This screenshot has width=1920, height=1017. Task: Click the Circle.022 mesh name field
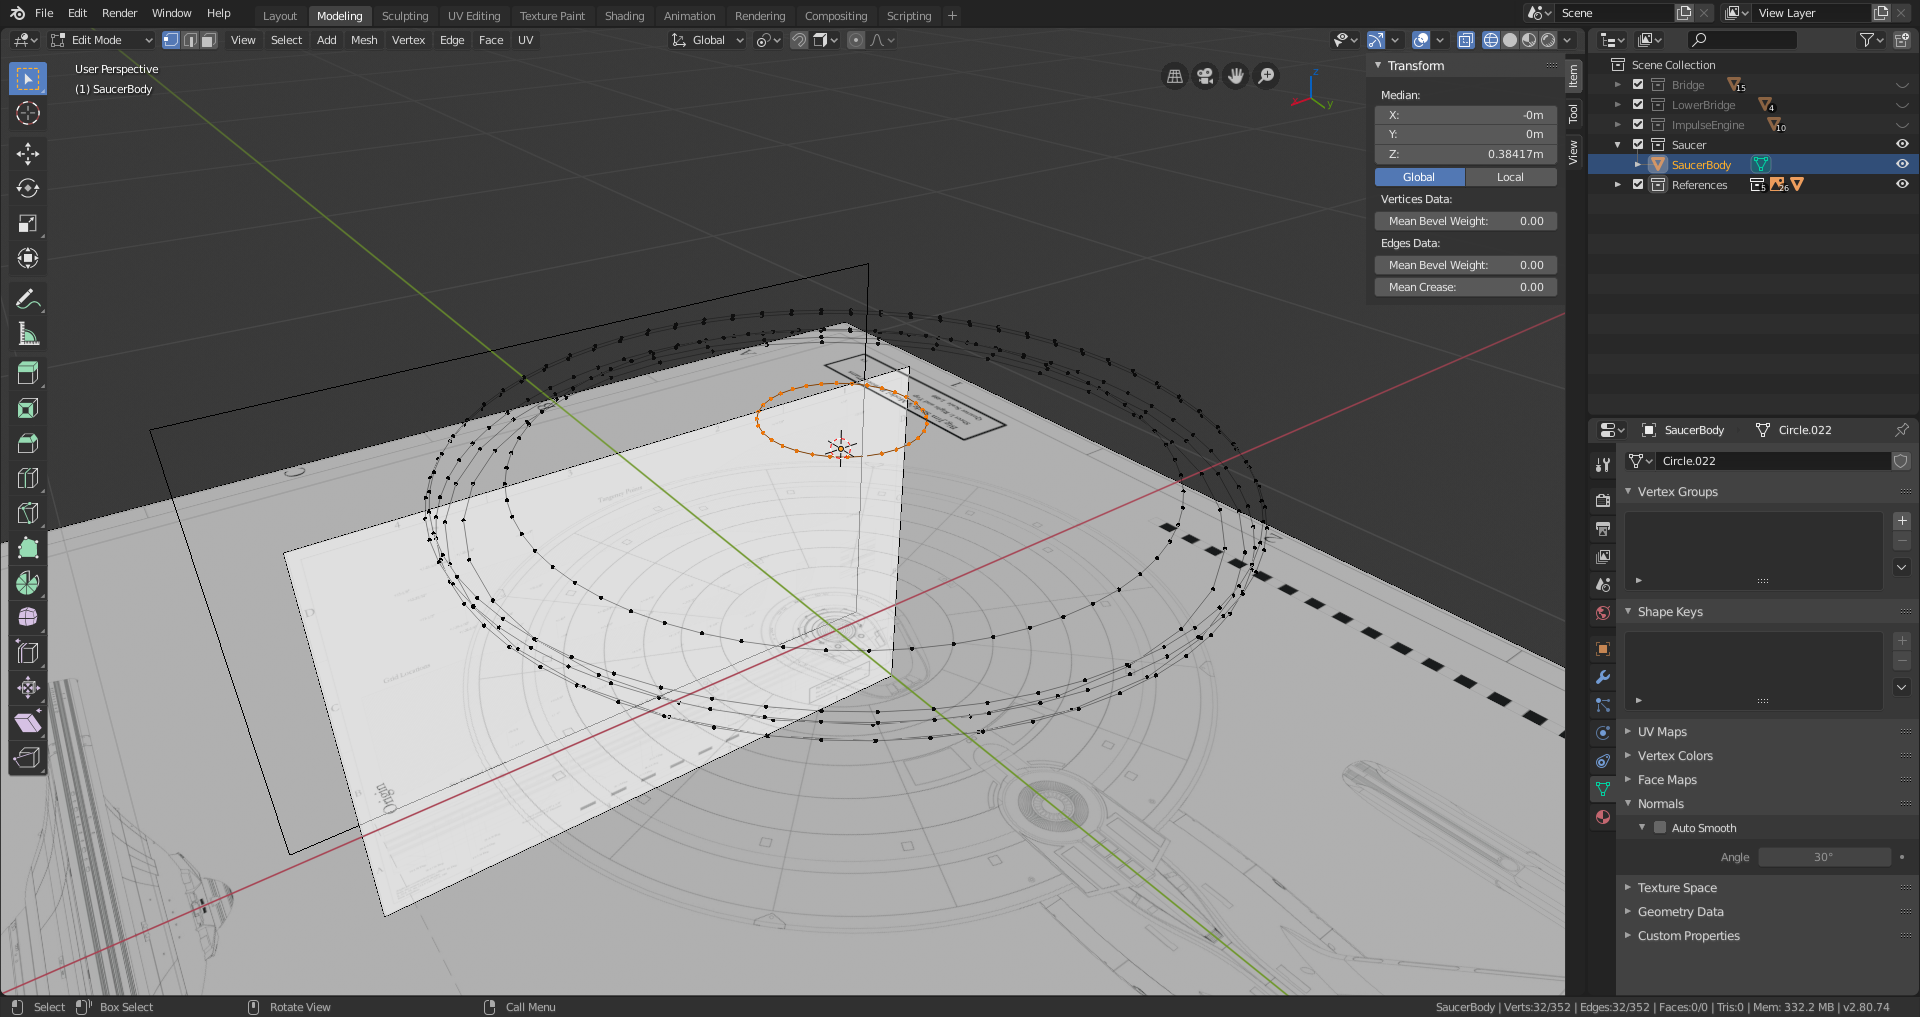tap(1771, 461)
